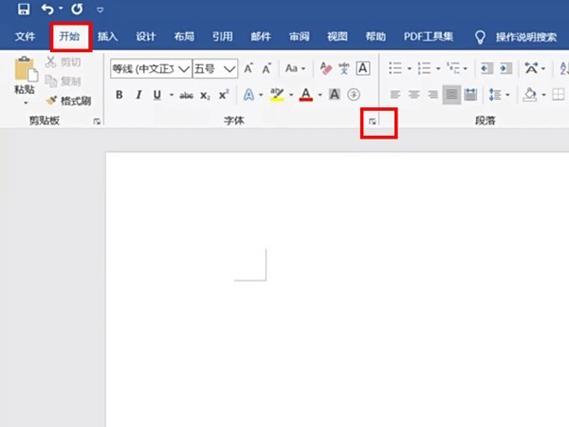Click the Save icon in quick access toolbar

point(24,9)
